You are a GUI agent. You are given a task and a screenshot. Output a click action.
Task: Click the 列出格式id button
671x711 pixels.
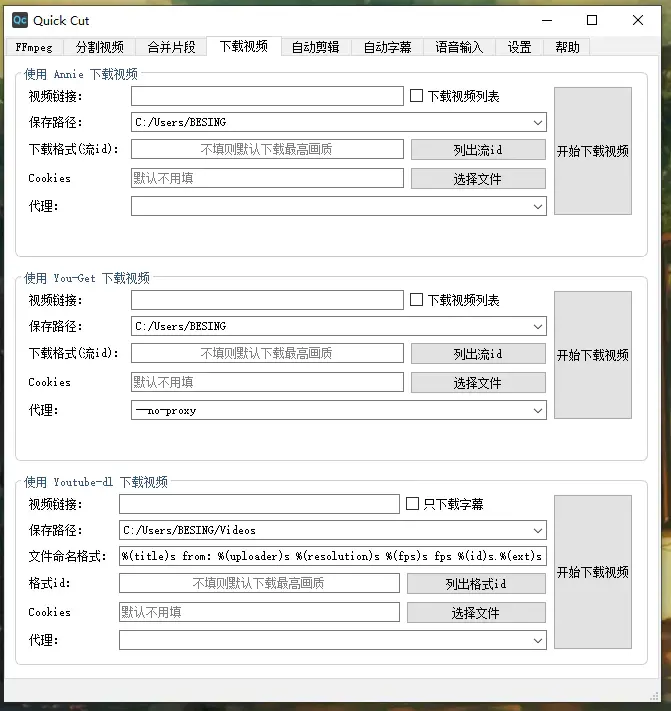point(478,584)
